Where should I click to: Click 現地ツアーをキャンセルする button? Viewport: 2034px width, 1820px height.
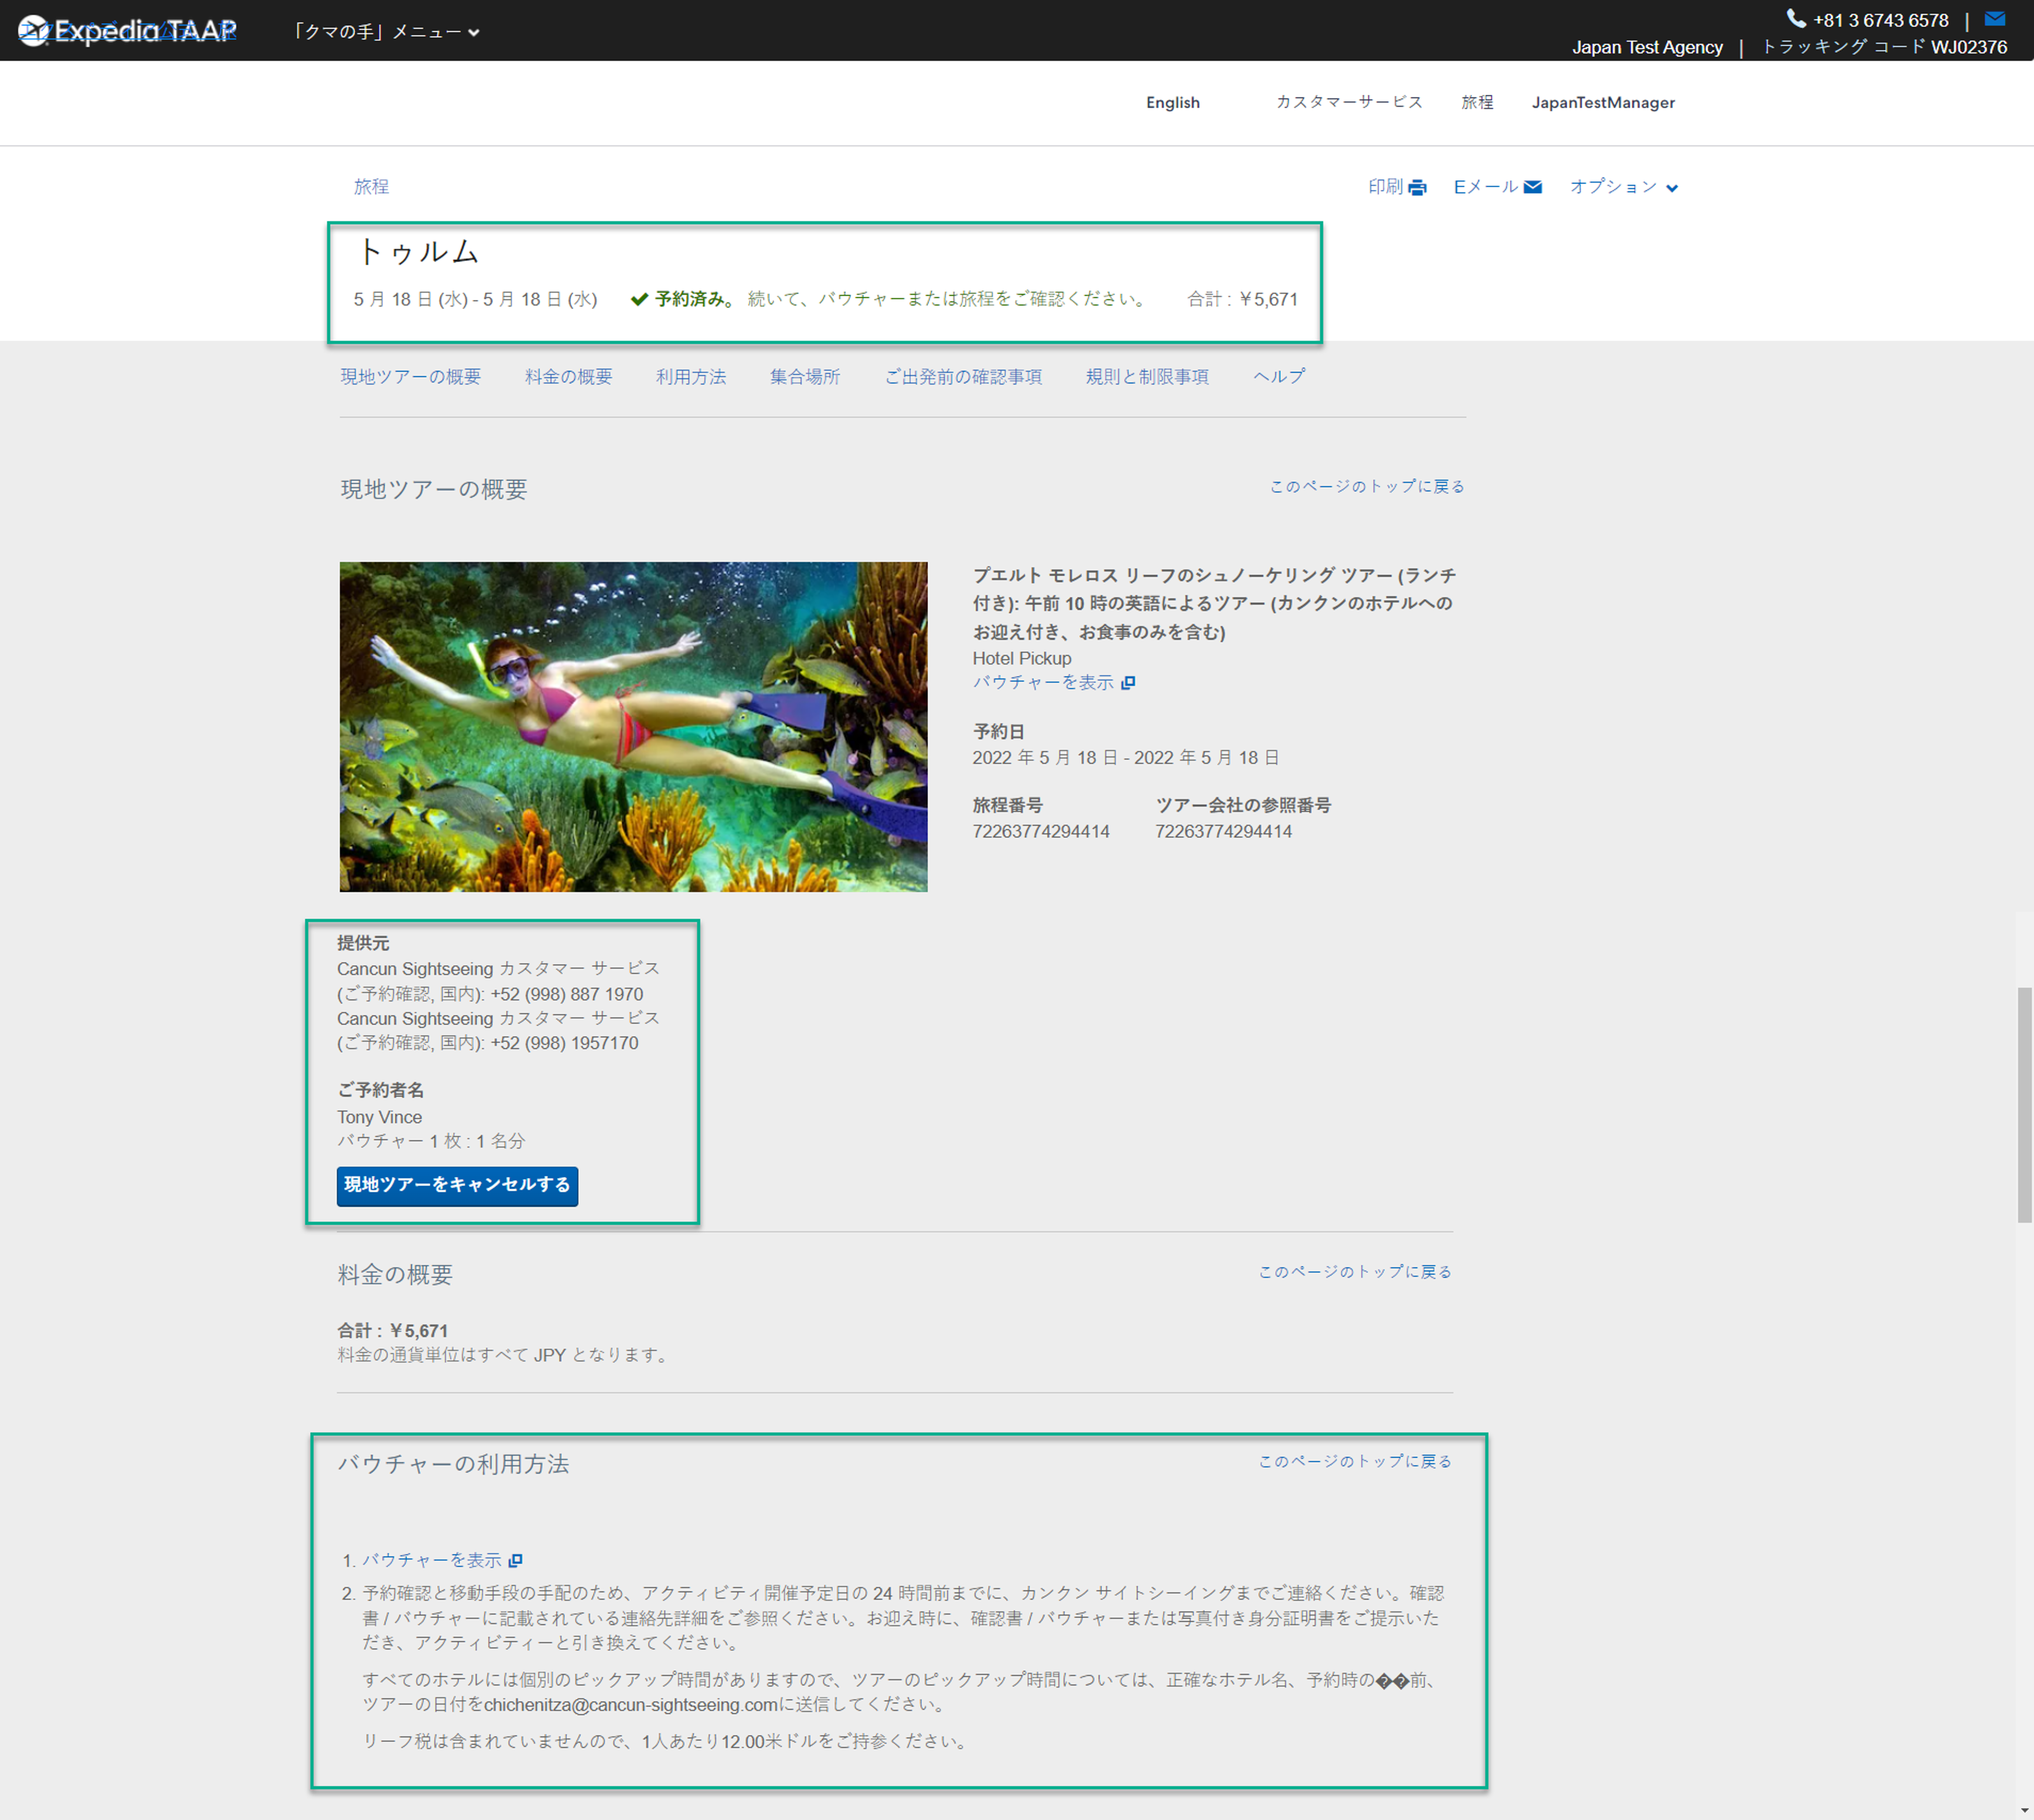coord(457,1185)
